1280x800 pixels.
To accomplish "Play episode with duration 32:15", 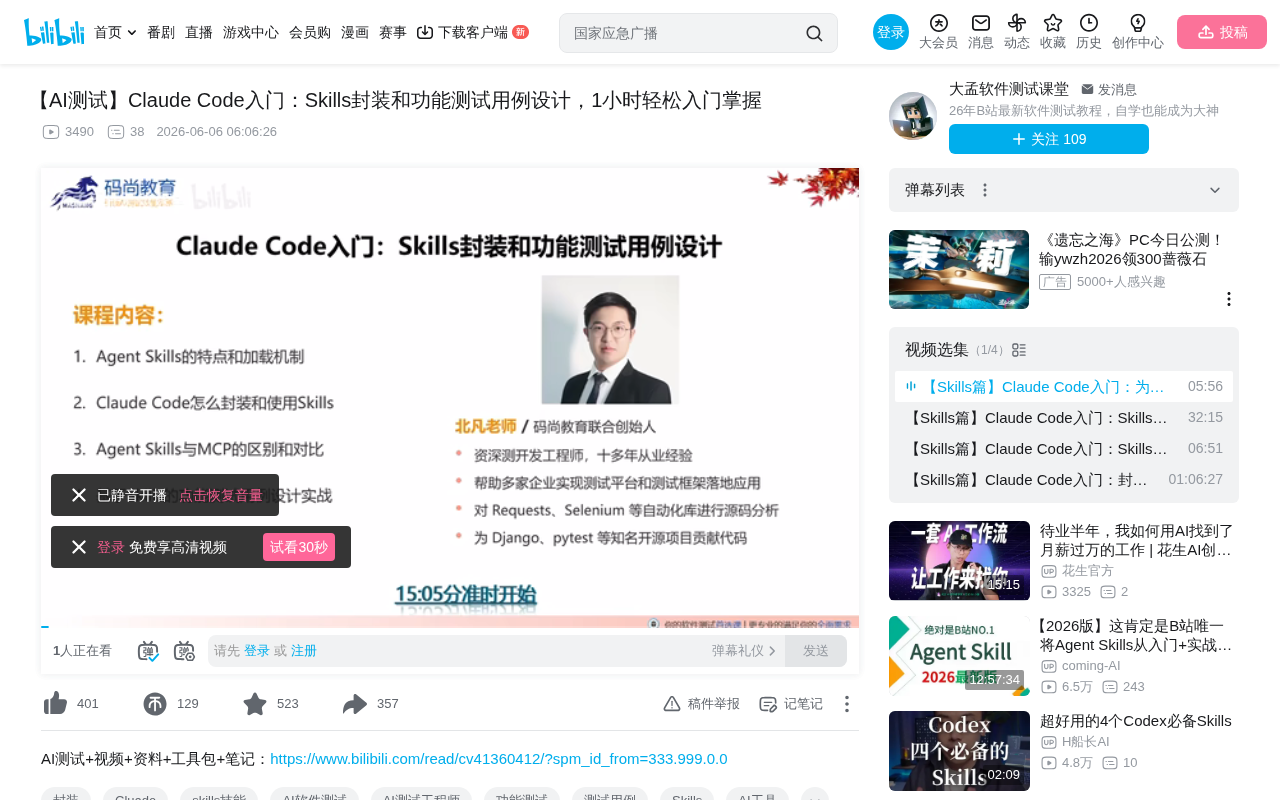I will tap(1064, 417).
